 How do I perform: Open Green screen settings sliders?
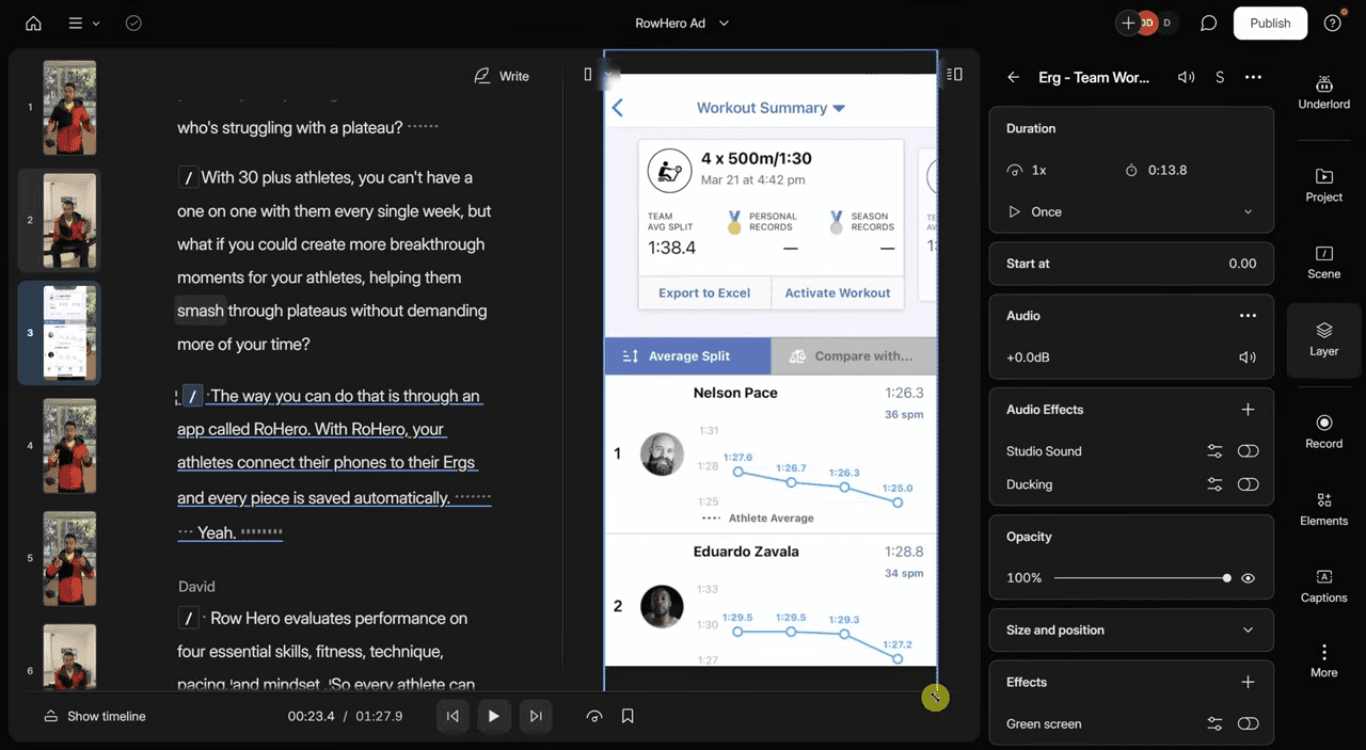1215,724
